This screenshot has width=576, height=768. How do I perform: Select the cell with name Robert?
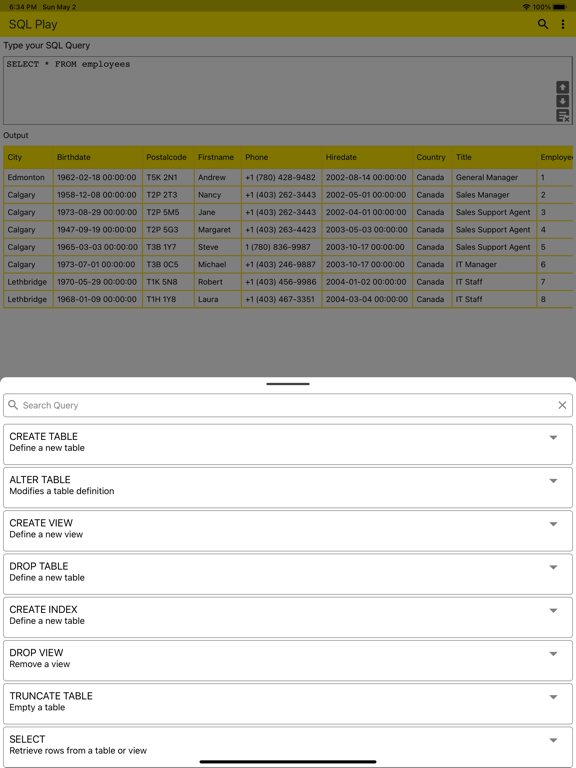click(x=217, y=282)
